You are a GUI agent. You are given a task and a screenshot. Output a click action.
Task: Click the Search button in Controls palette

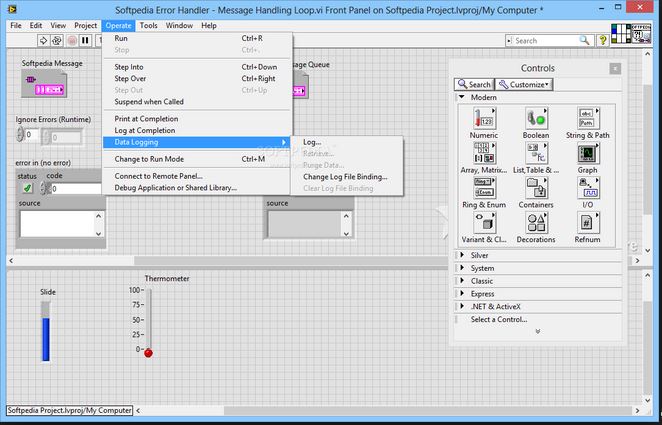[x=474, y=85]
